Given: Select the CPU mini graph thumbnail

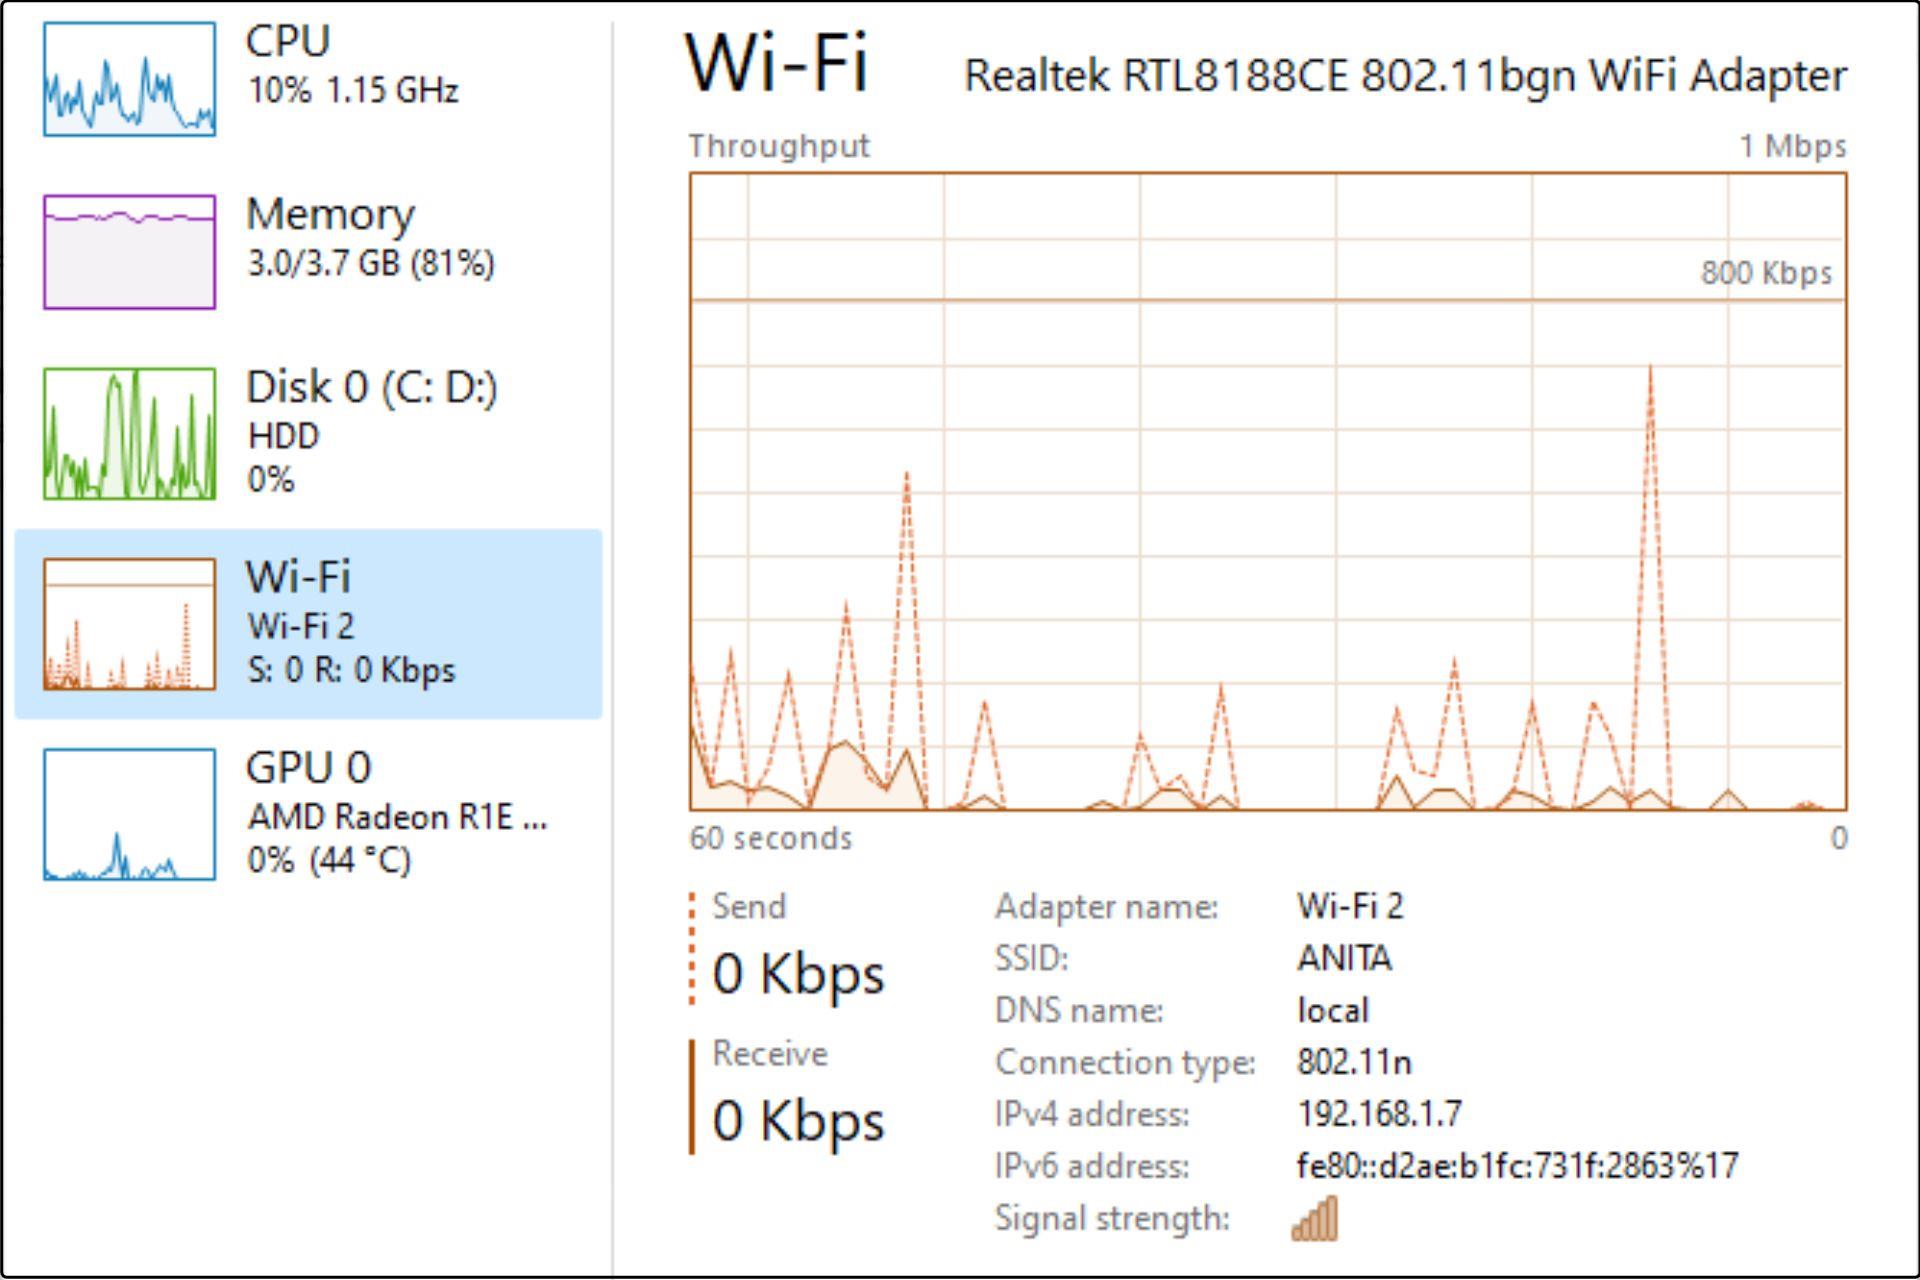Looking at the screenshot, I should click(129, 79).
